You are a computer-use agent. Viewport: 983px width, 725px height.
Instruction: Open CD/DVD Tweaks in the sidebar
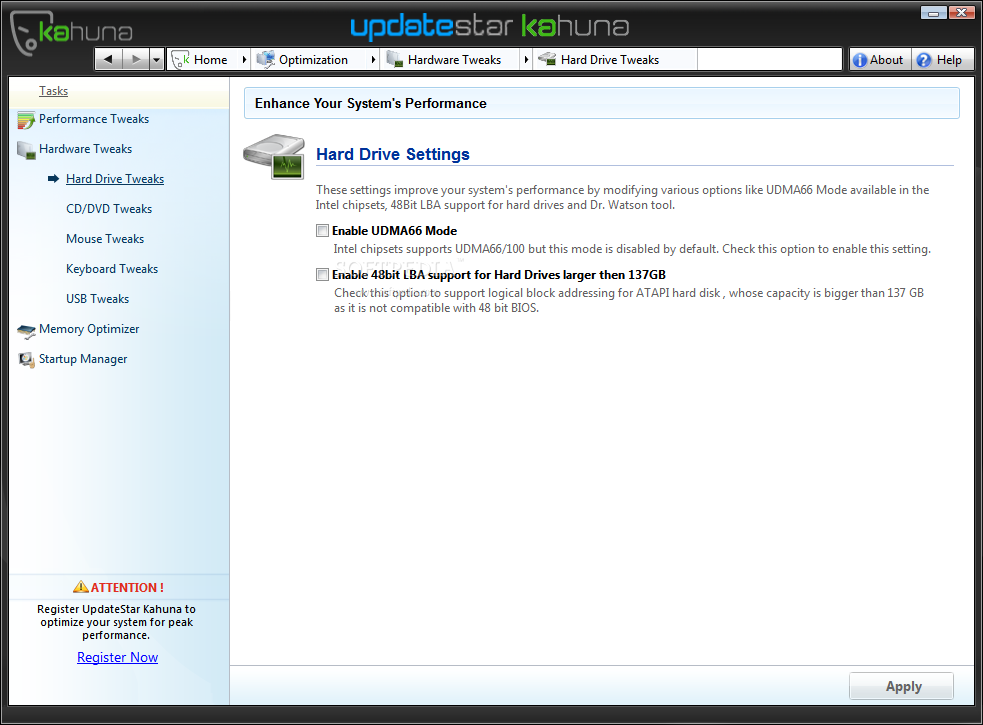(109, 209)
